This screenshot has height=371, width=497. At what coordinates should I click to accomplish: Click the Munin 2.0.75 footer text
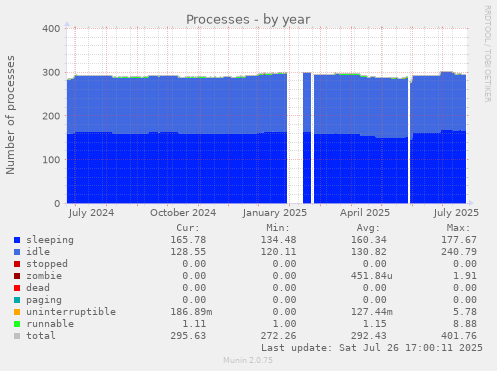point(248,360)
